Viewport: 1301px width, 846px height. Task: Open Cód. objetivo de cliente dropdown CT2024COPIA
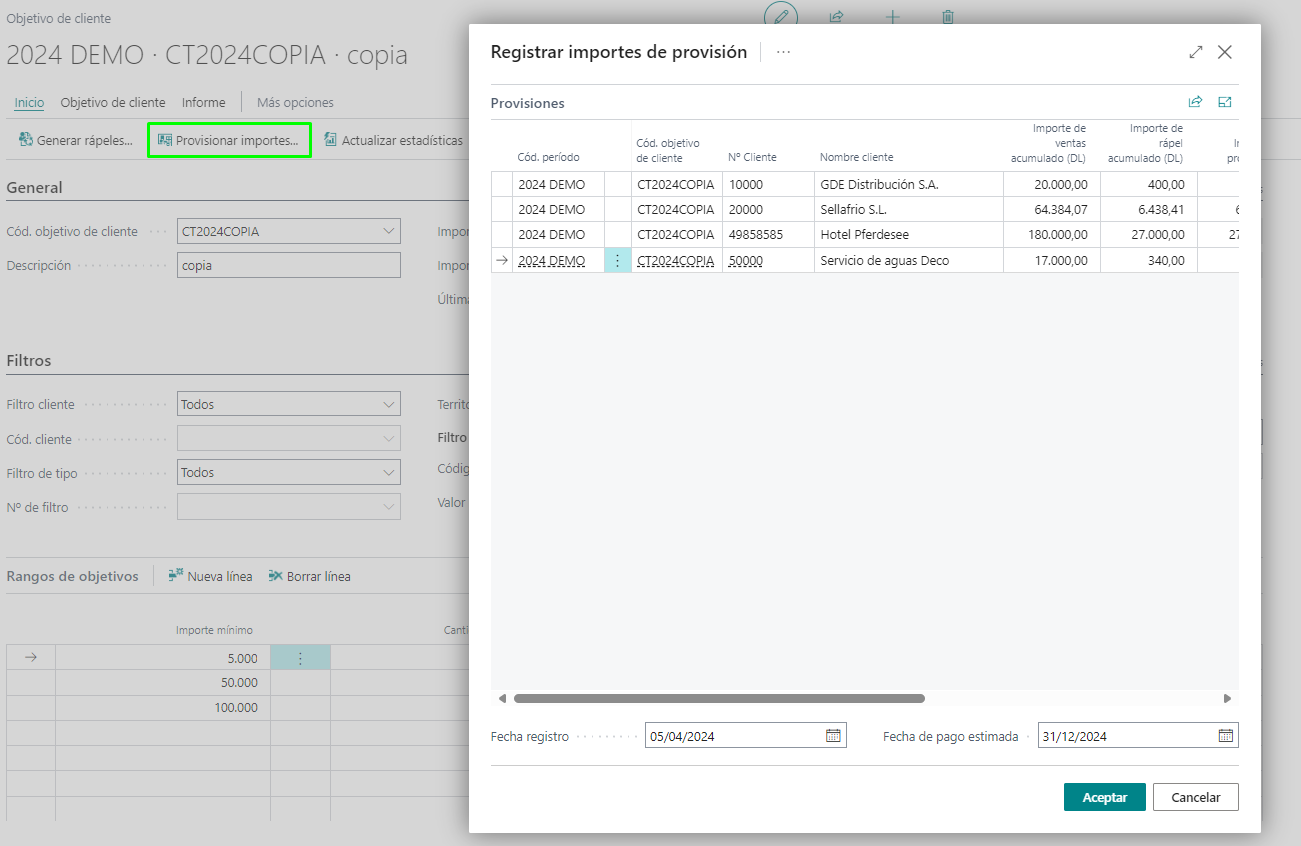point(389,231)
